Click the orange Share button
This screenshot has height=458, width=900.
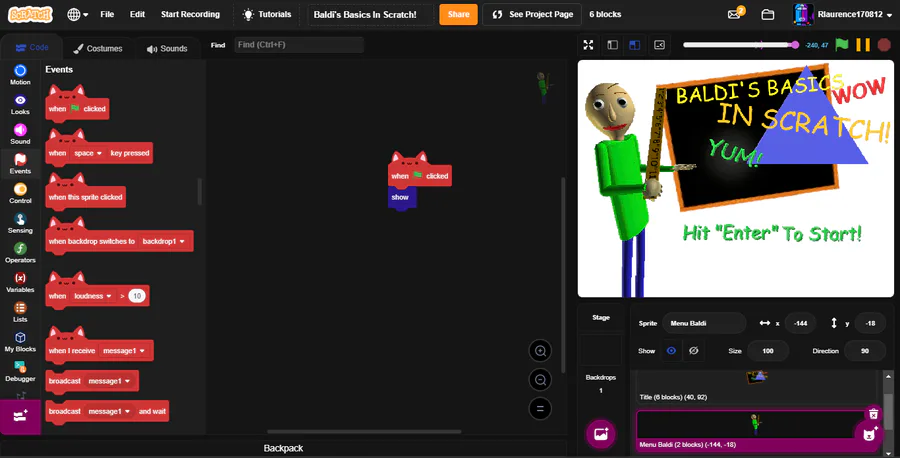click(458, 14)
